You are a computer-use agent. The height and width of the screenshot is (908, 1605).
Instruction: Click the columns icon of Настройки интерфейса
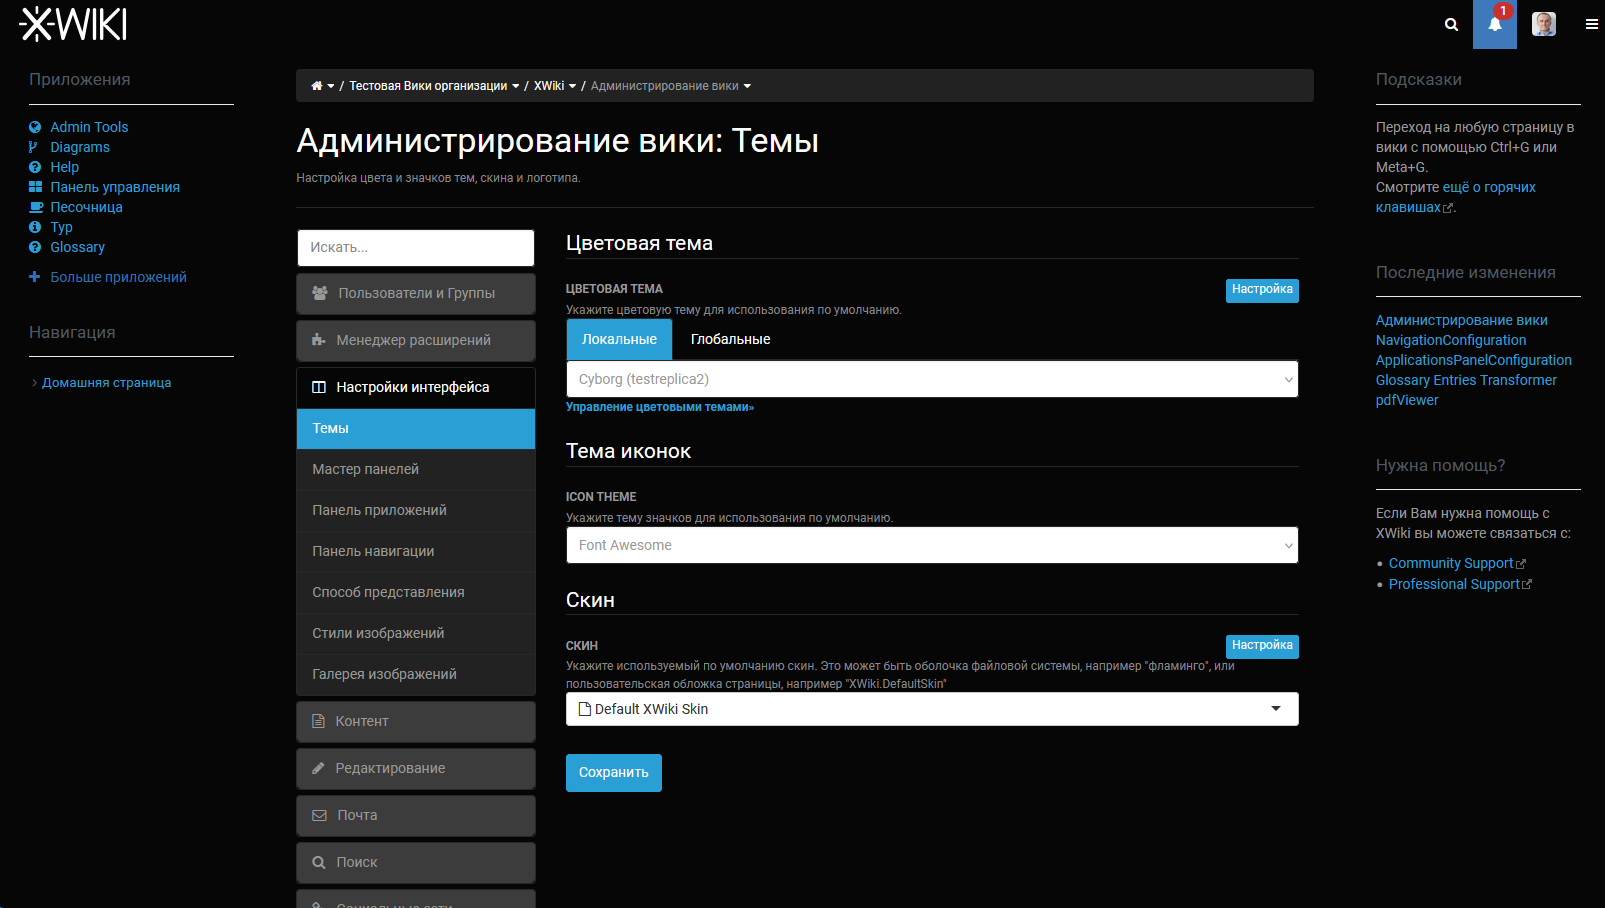319,387
